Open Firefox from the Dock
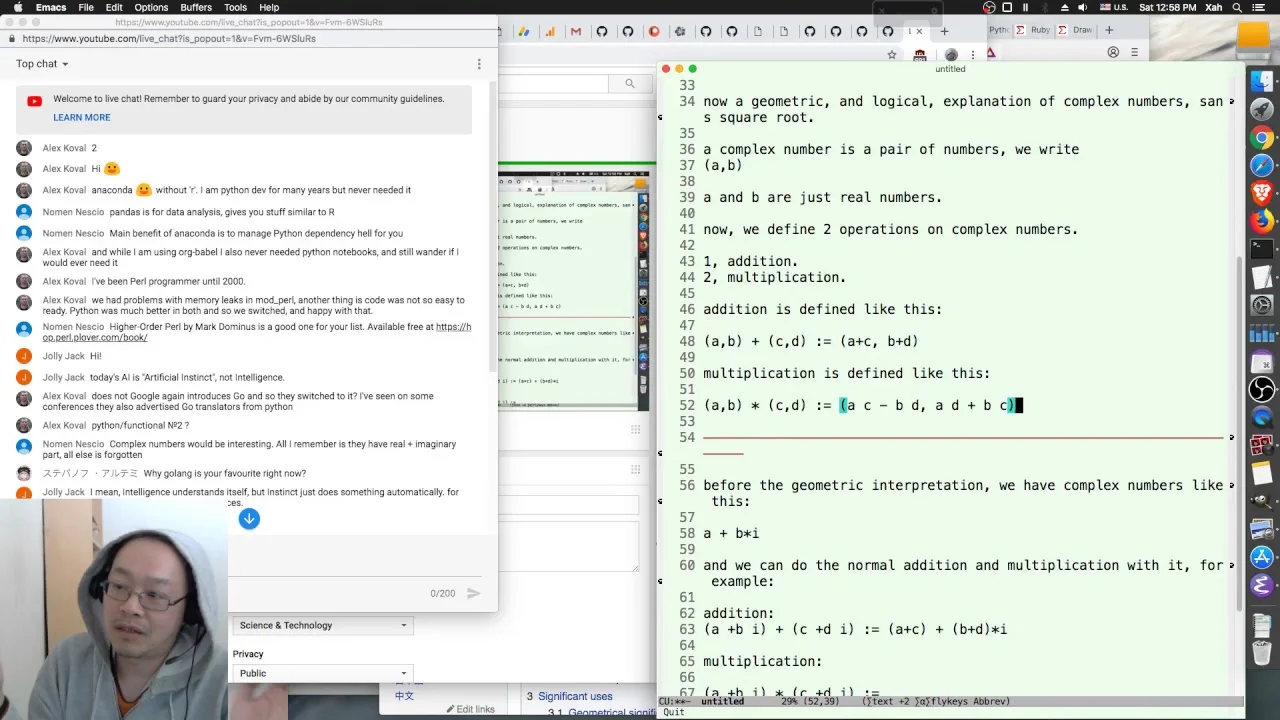 click(x=1262, y=221)
